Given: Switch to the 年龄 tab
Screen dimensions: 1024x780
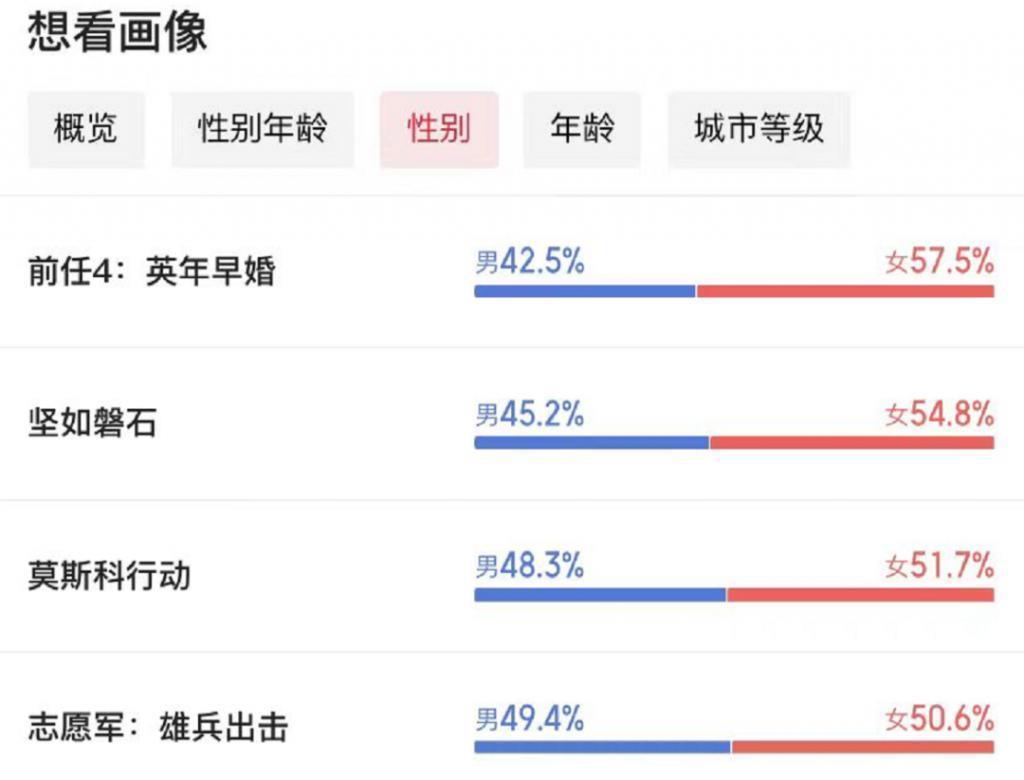Looking at the screenshot, I should click(582, 129).
